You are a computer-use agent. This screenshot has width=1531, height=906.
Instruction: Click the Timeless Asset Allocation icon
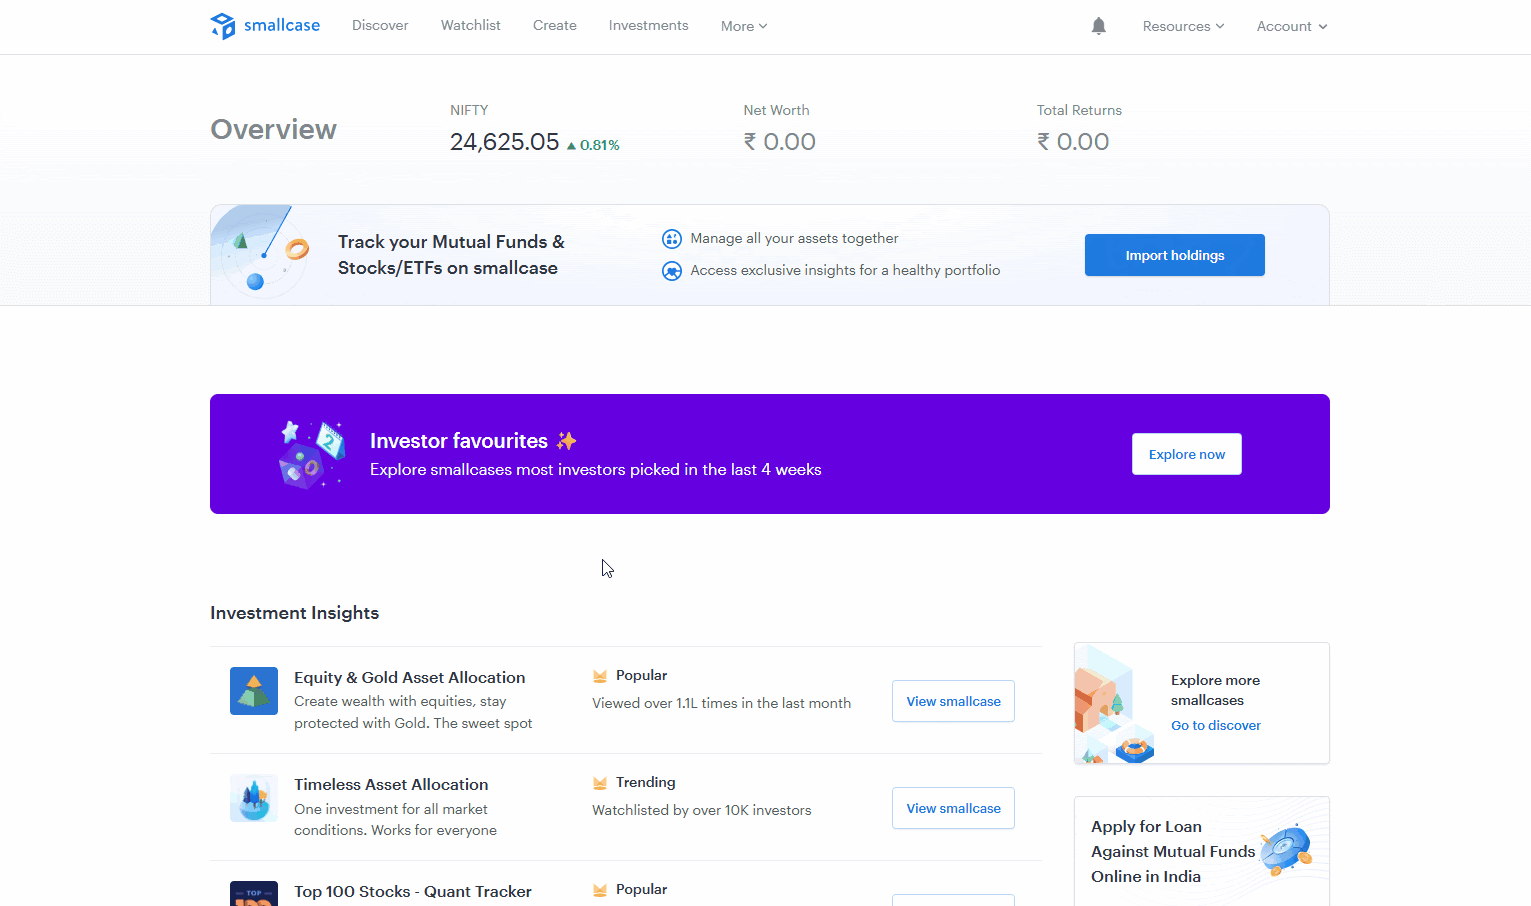[x=254, y=798]
